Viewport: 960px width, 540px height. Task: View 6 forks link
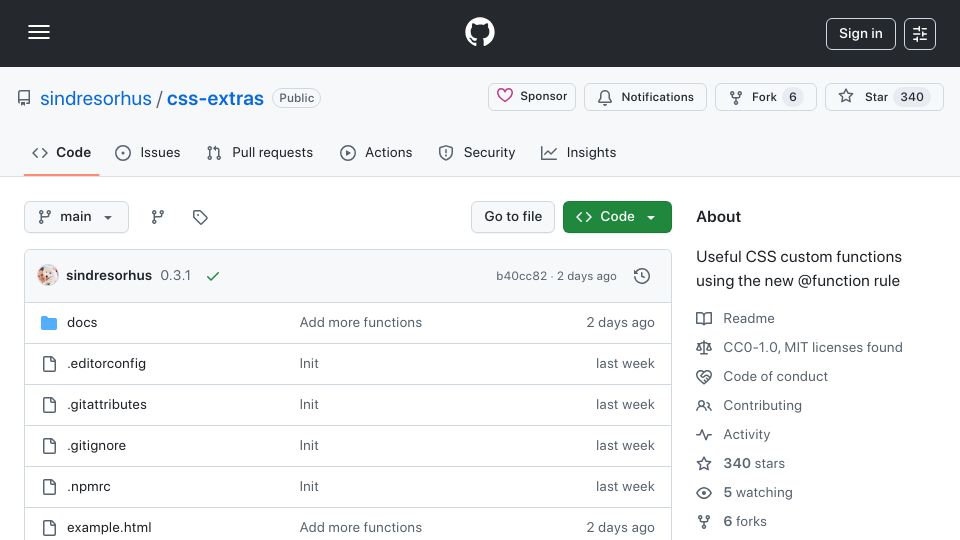744,522
